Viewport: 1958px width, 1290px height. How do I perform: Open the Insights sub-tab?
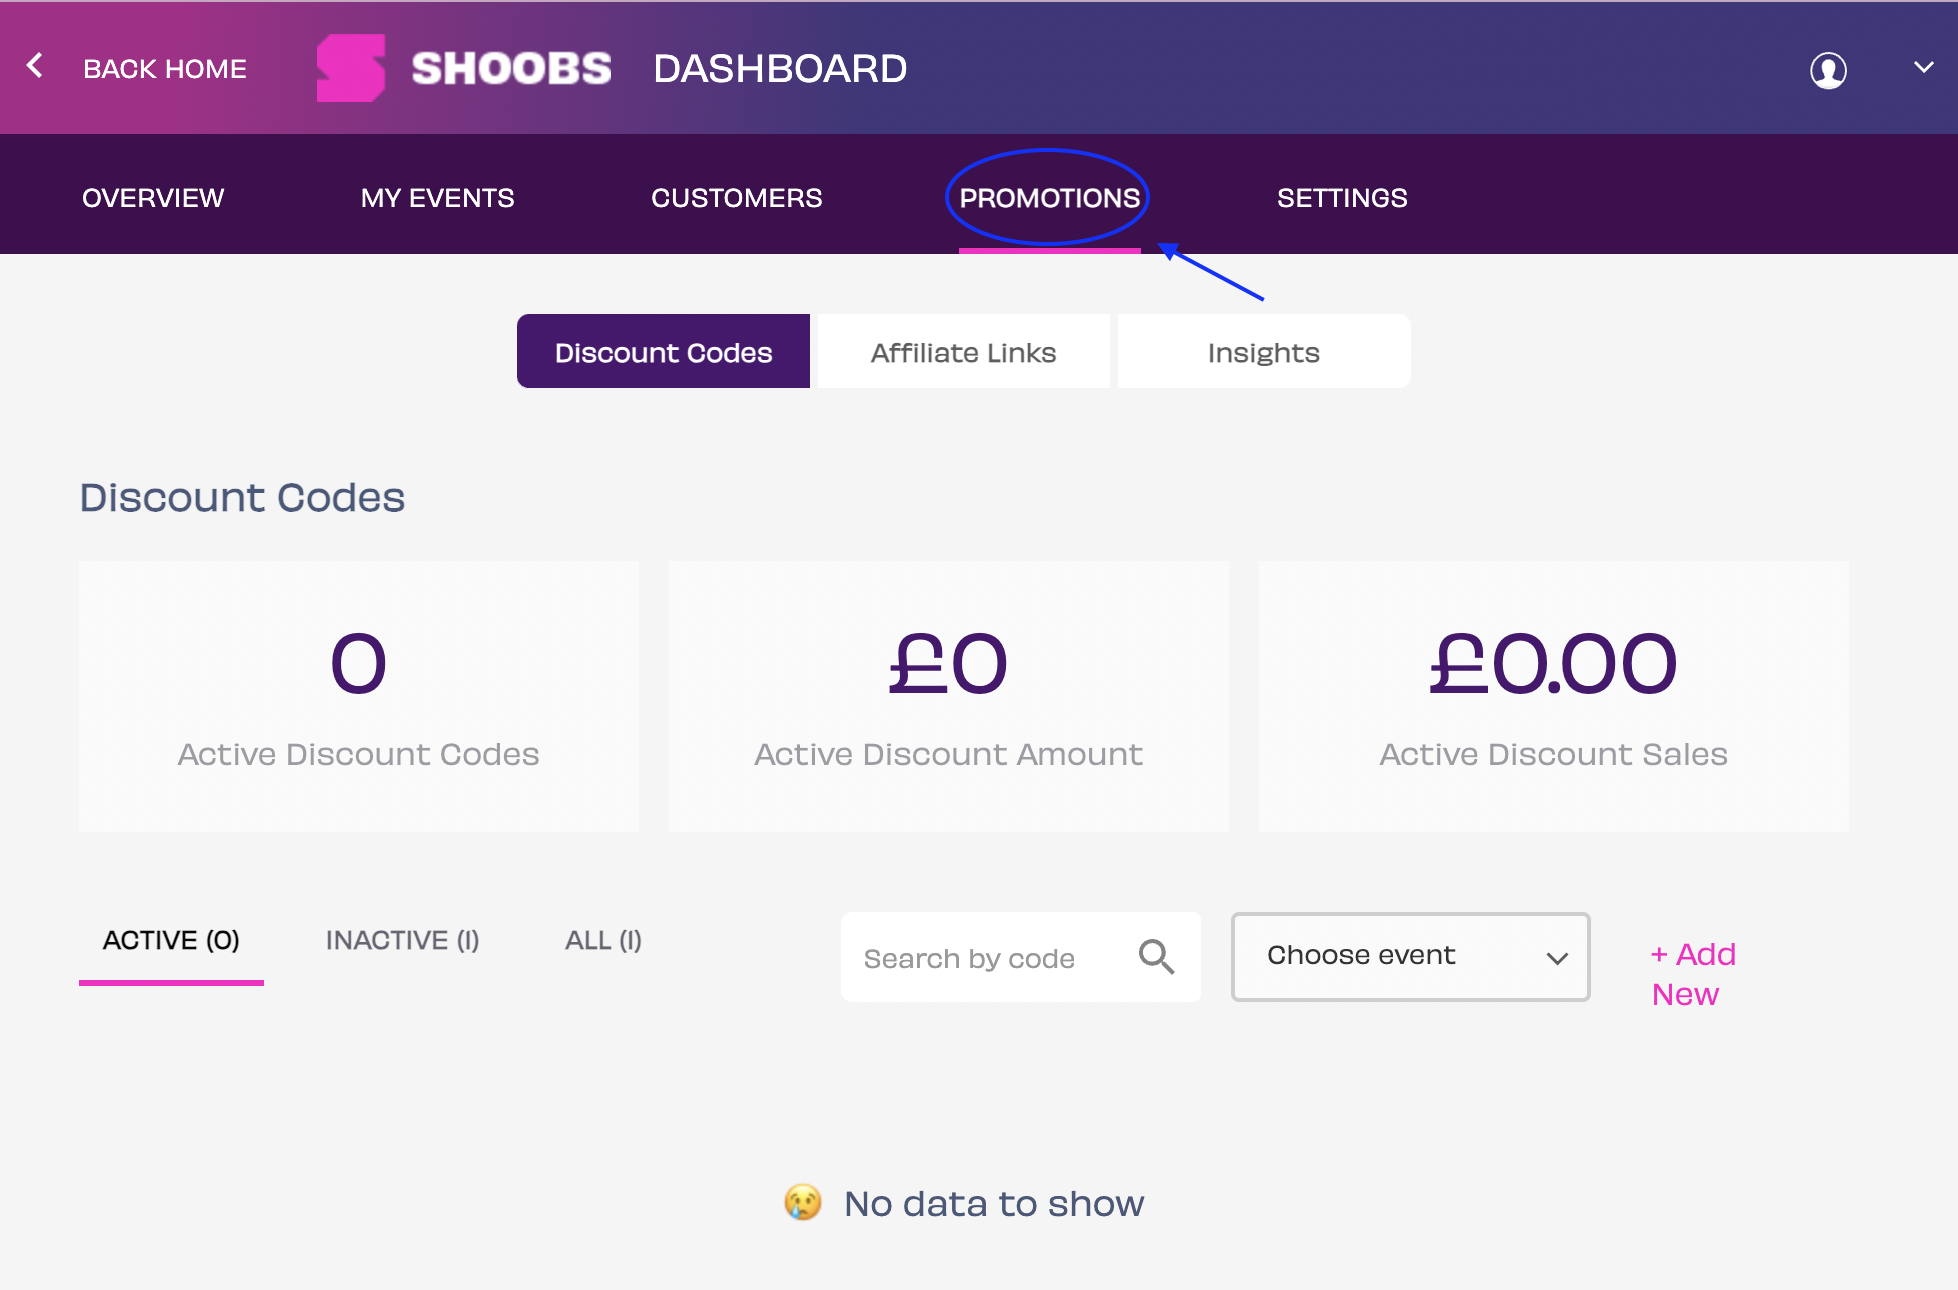pyautogui.click(x=1264, y=351)
